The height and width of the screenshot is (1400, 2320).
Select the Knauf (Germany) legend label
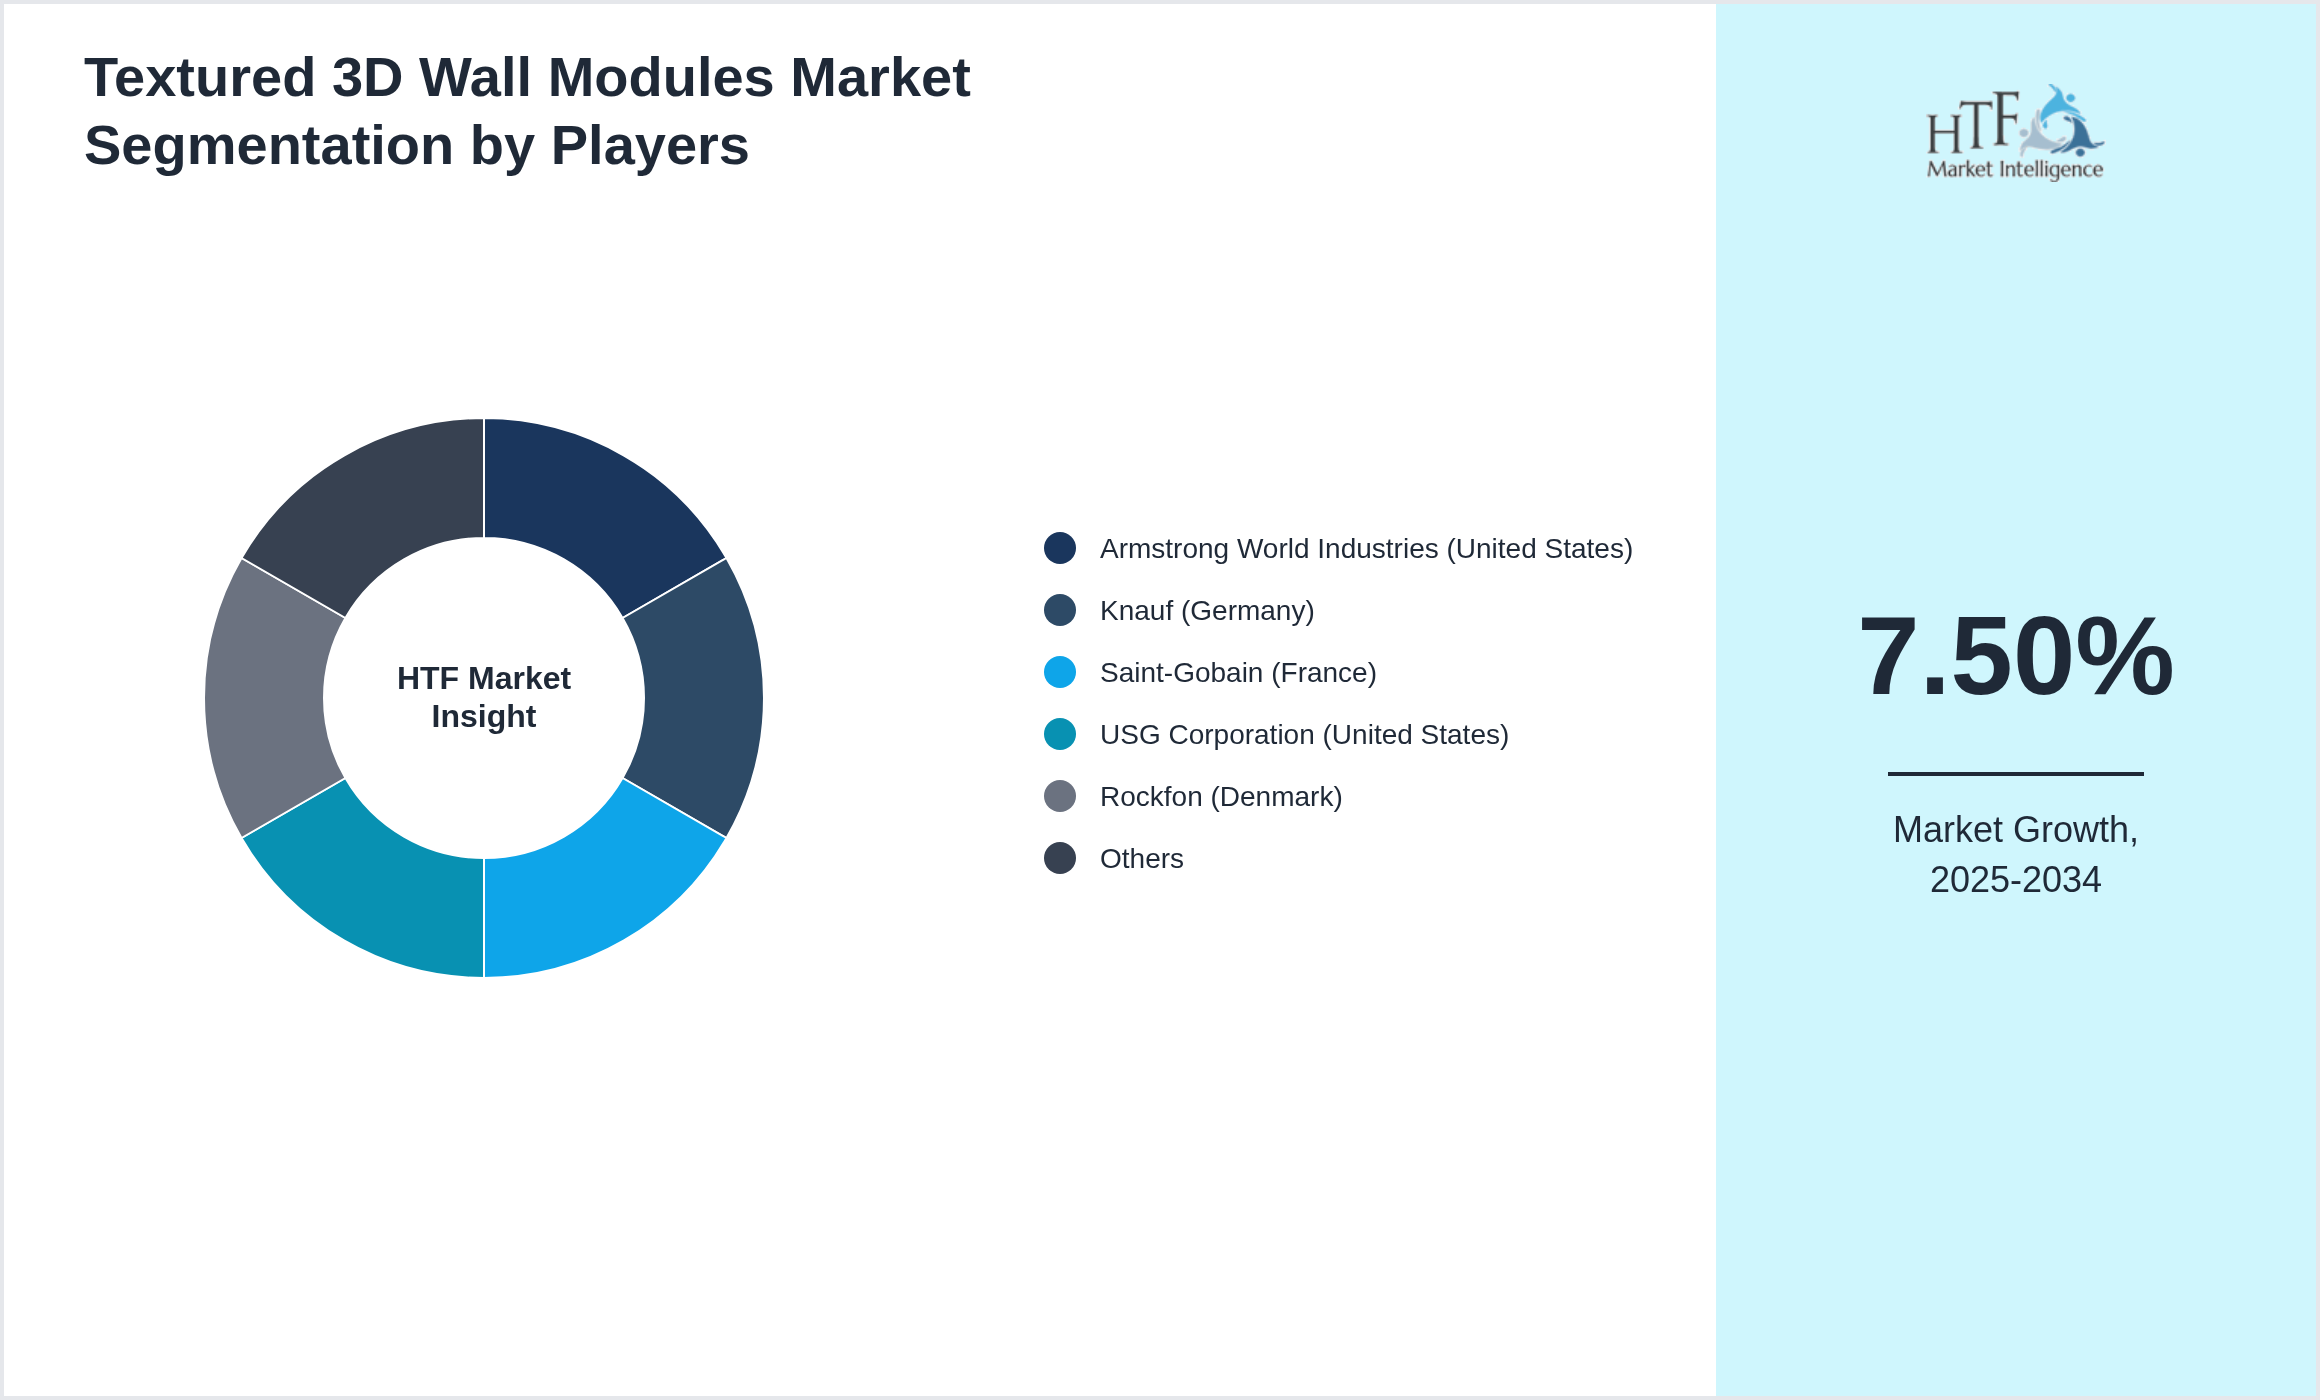point(1207,611)
